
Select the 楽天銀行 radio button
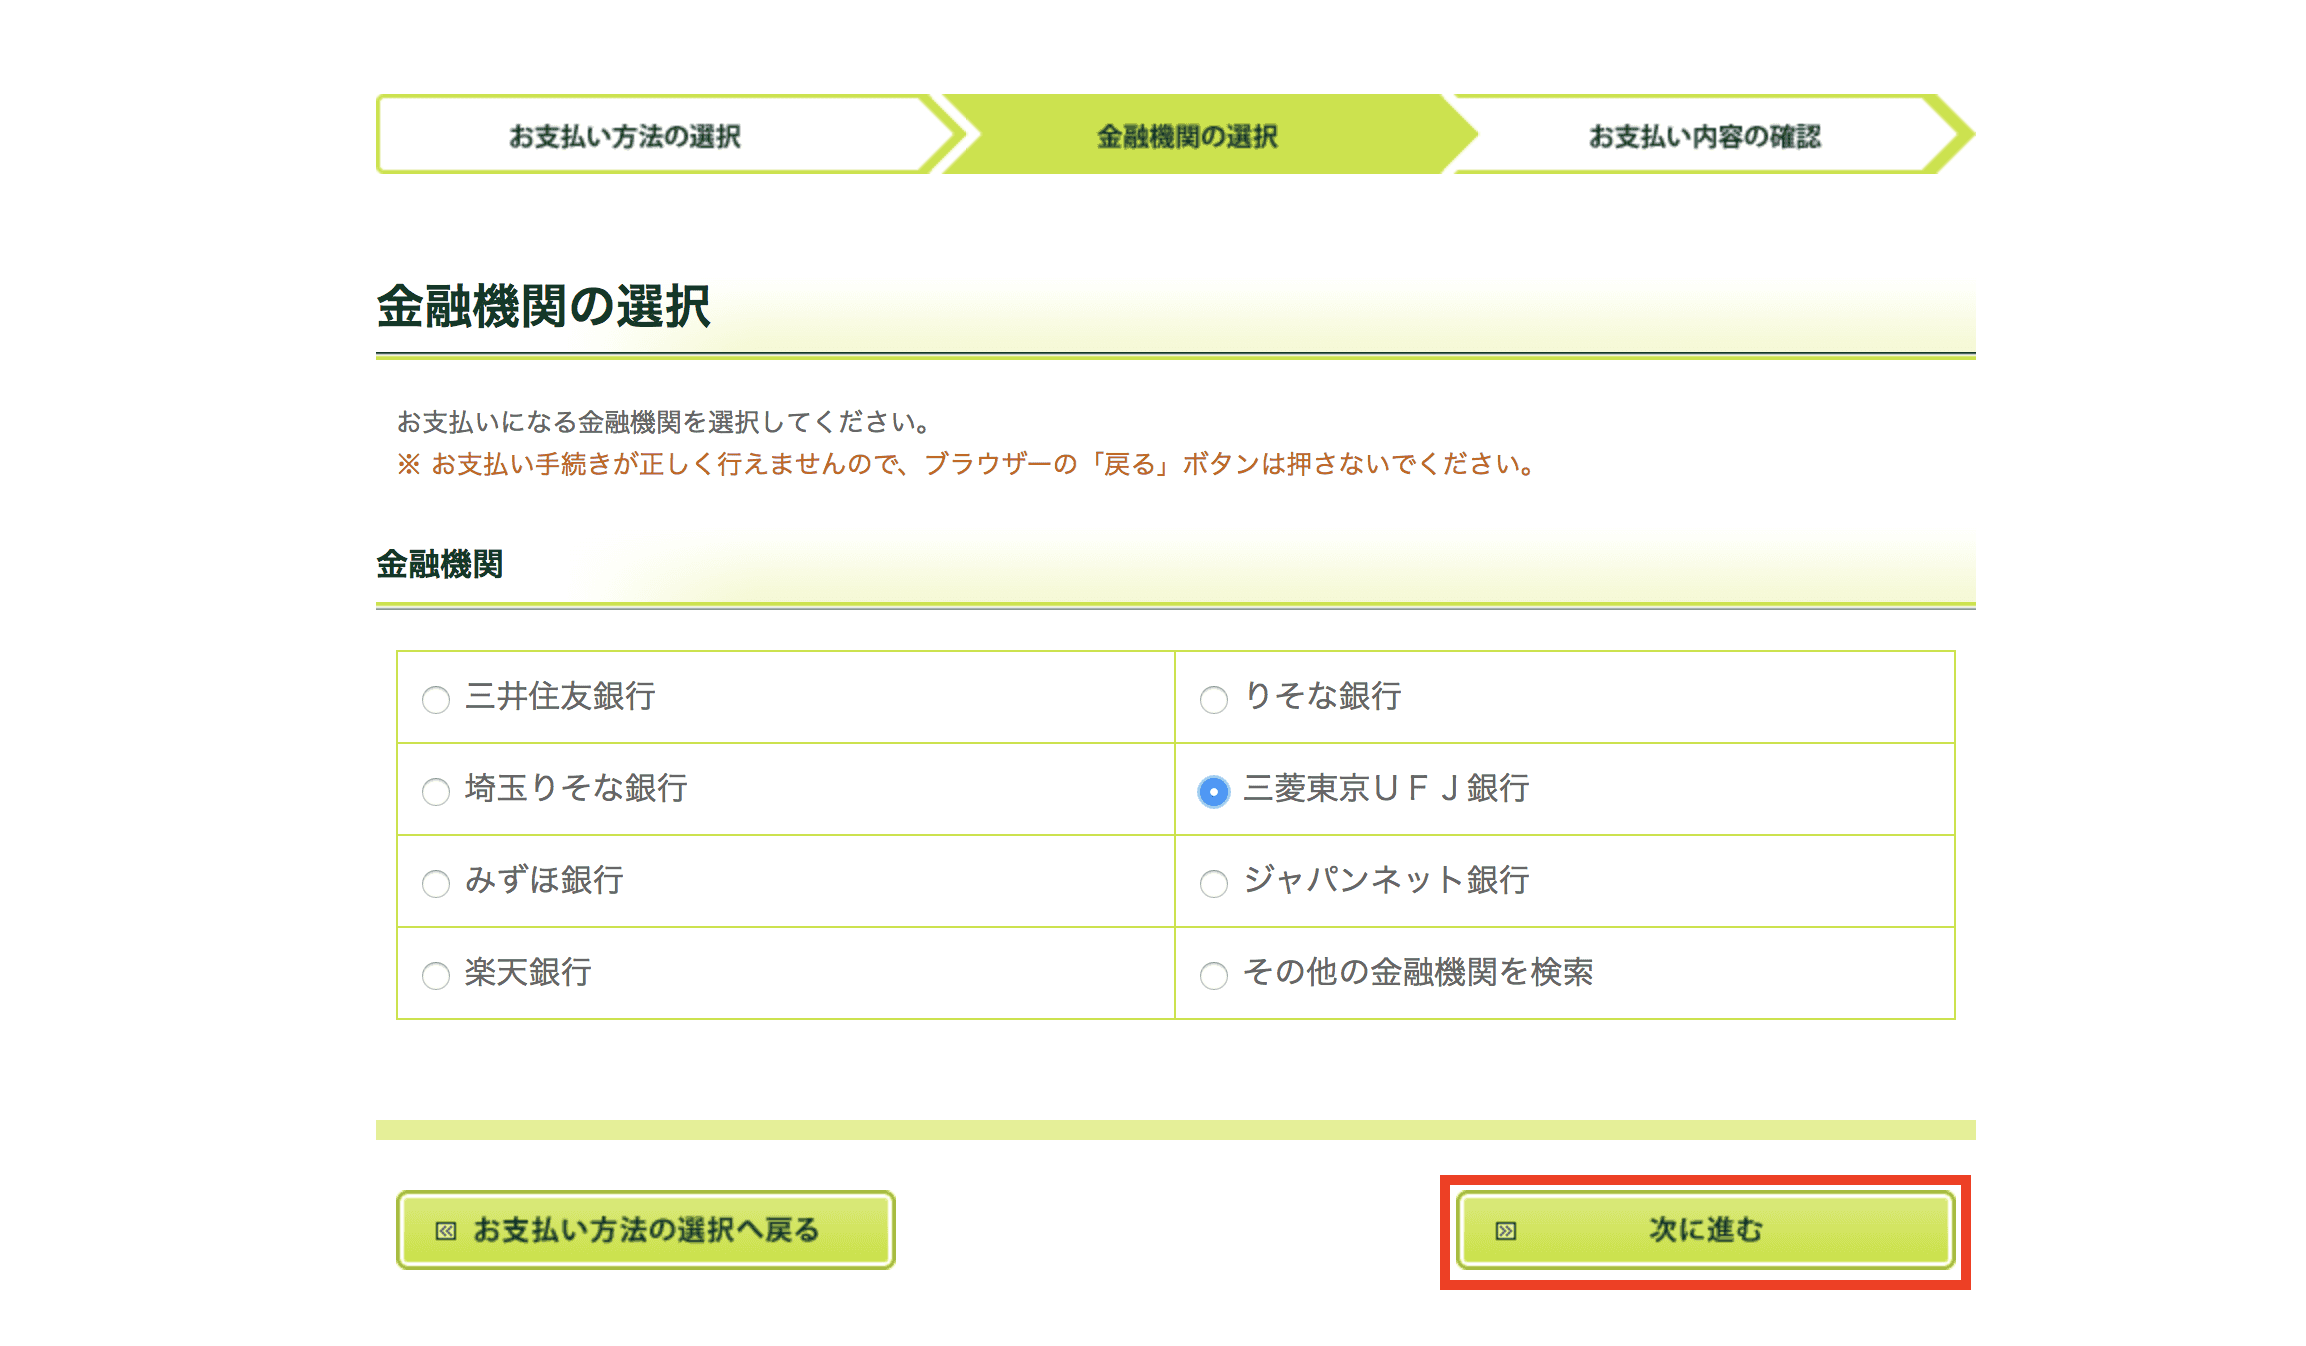436,975
